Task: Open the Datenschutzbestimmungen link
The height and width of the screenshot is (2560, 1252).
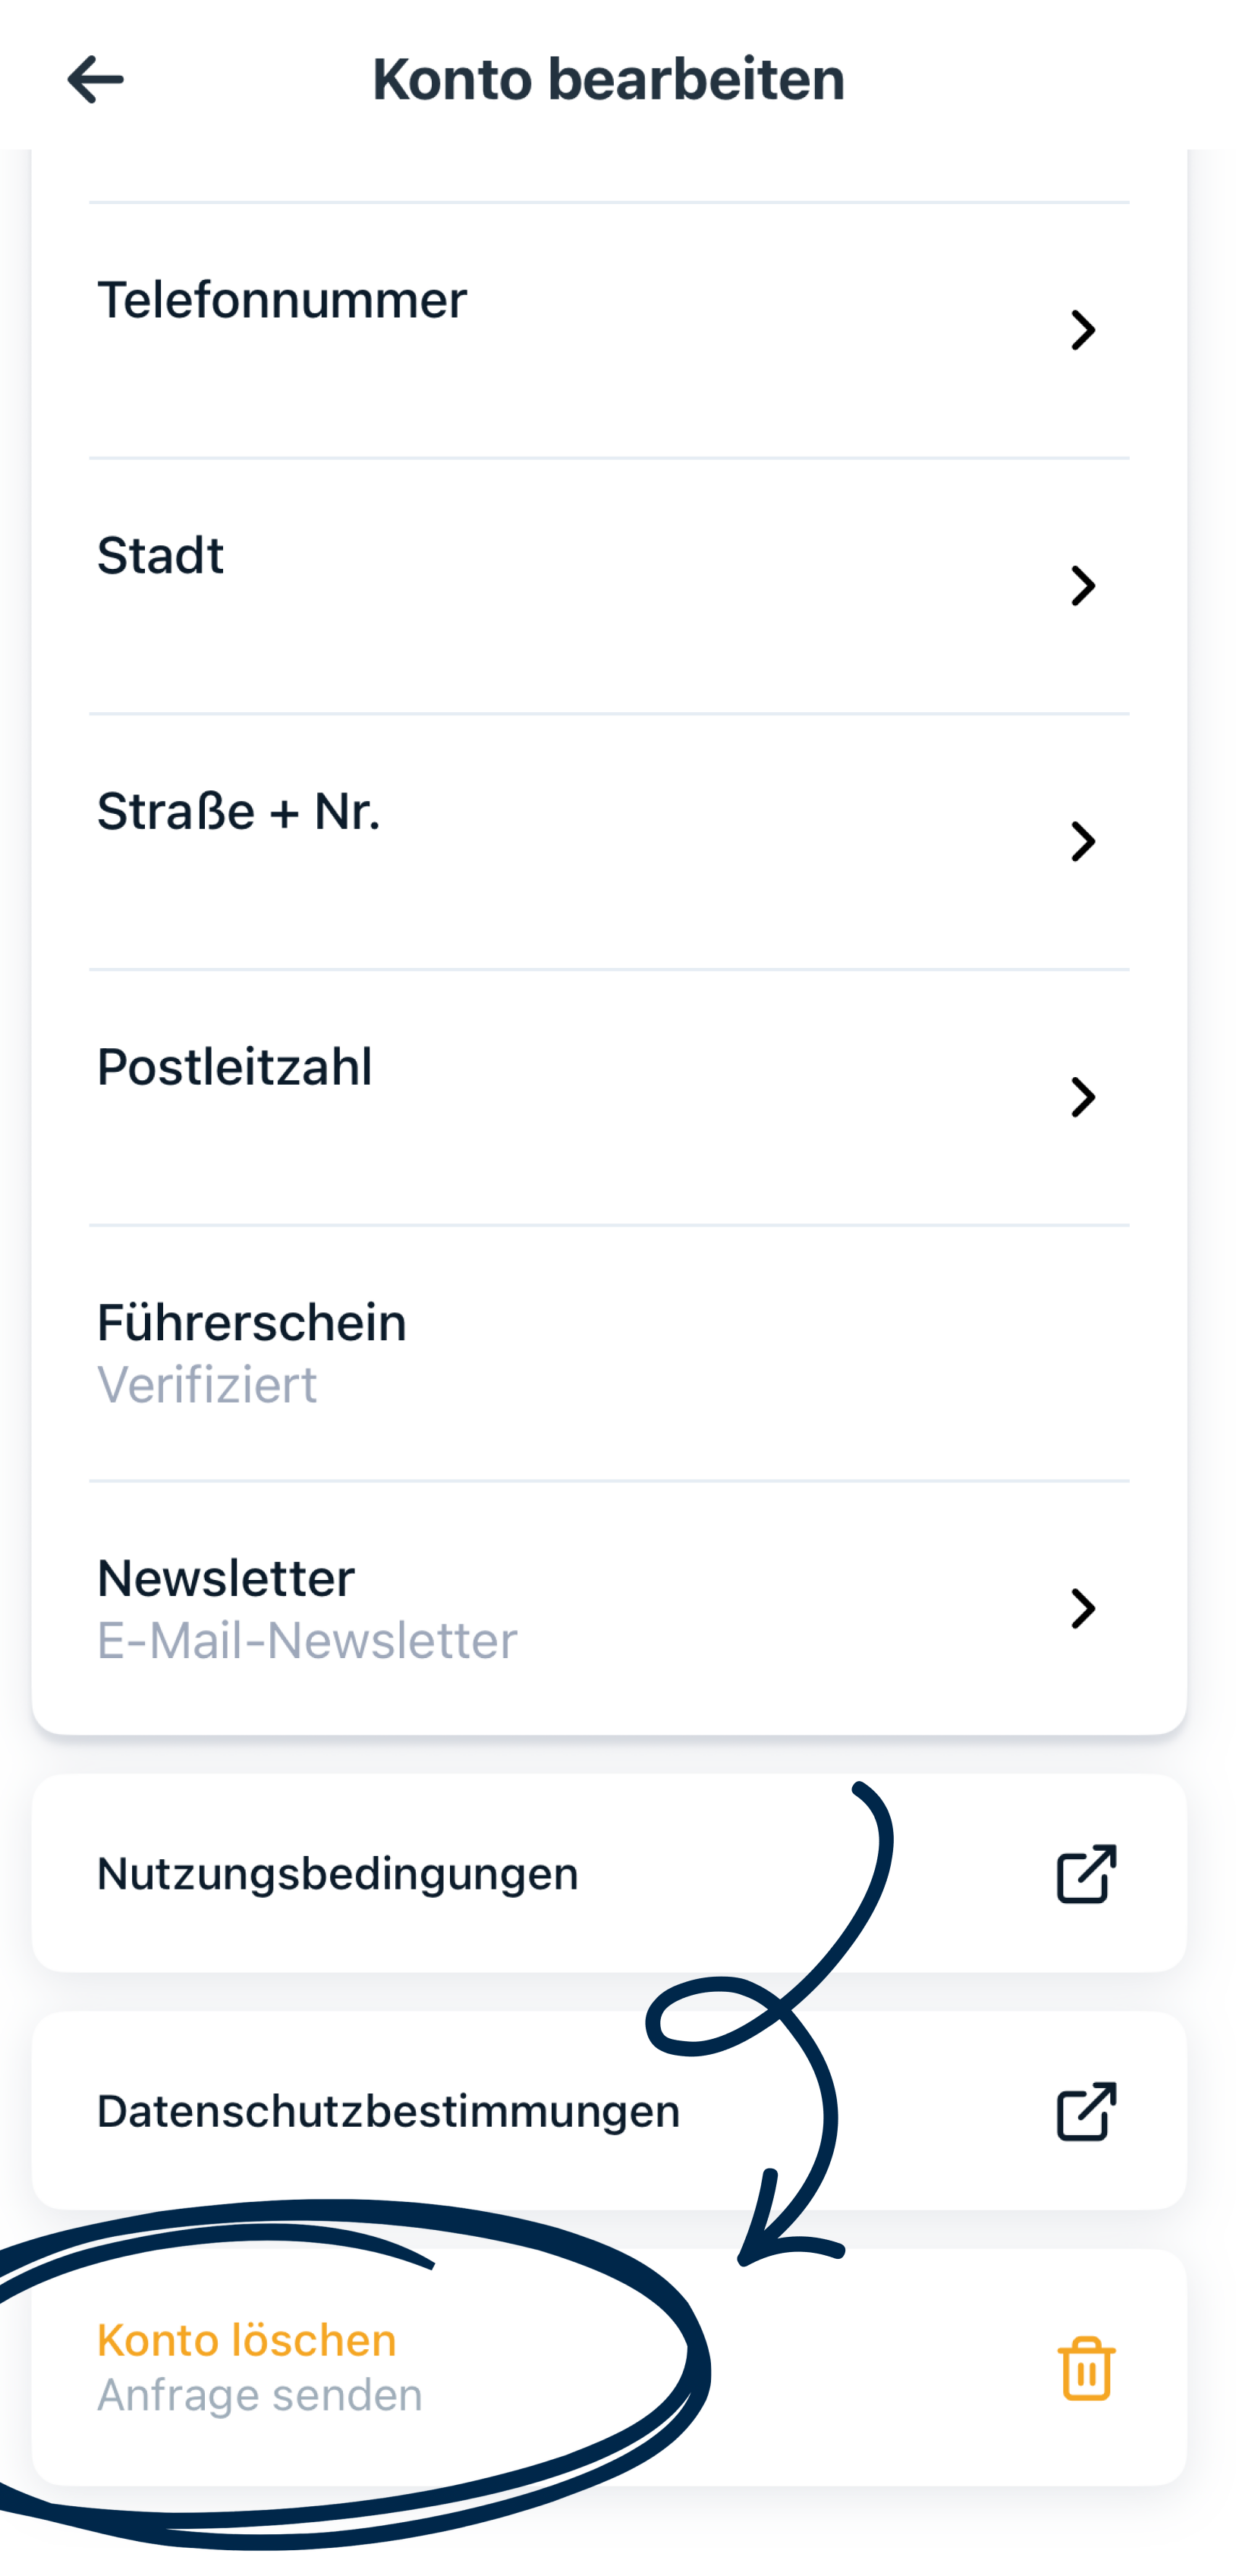Action: click(x=388, y=2110)
